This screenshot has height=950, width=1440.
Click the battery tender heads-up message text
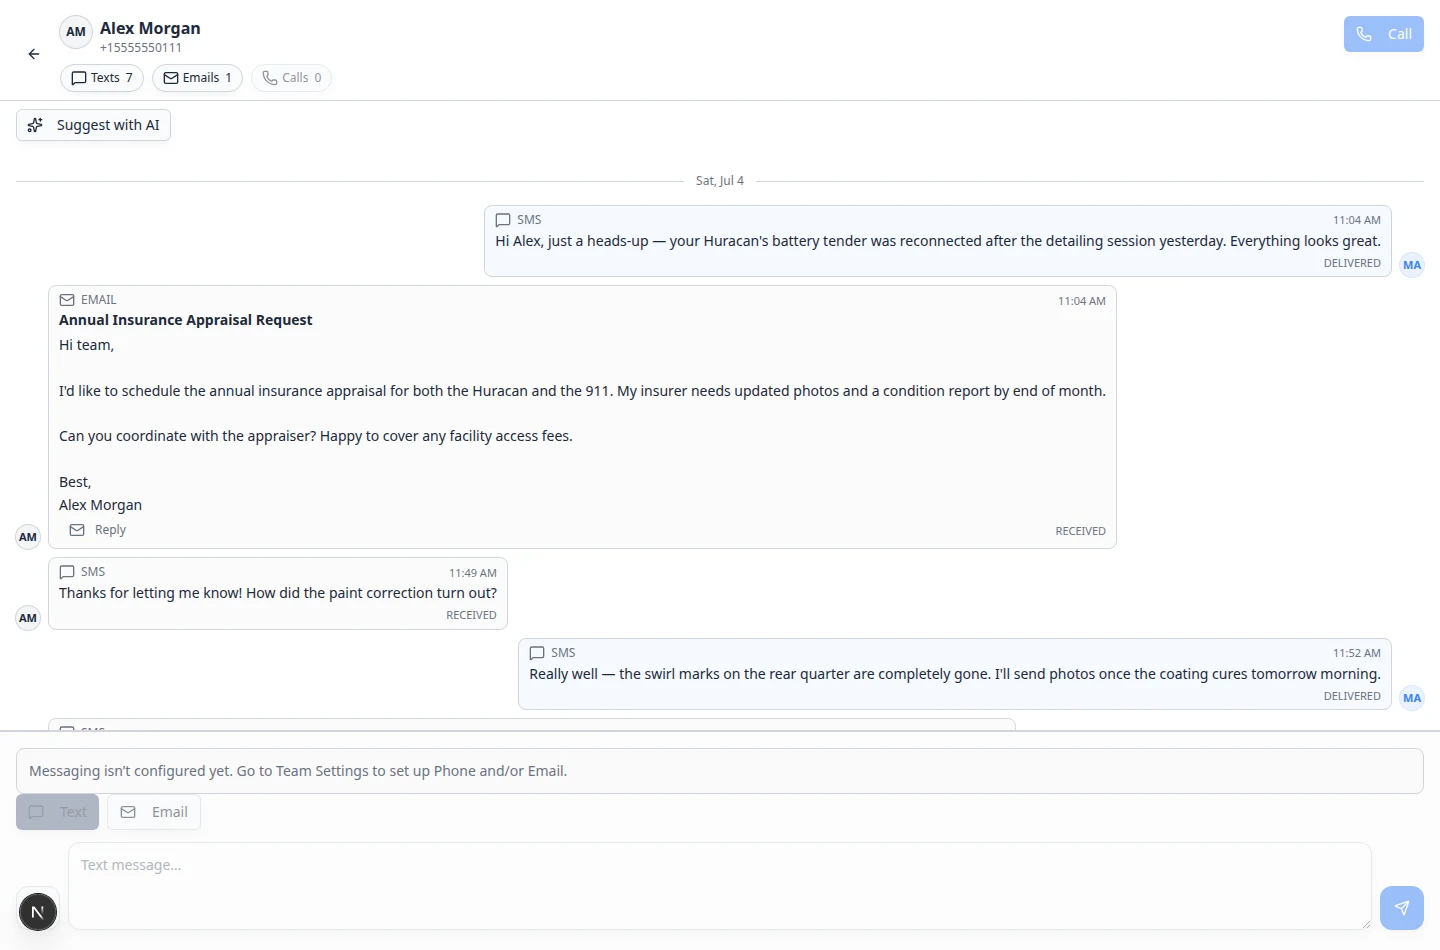point(938,241)
